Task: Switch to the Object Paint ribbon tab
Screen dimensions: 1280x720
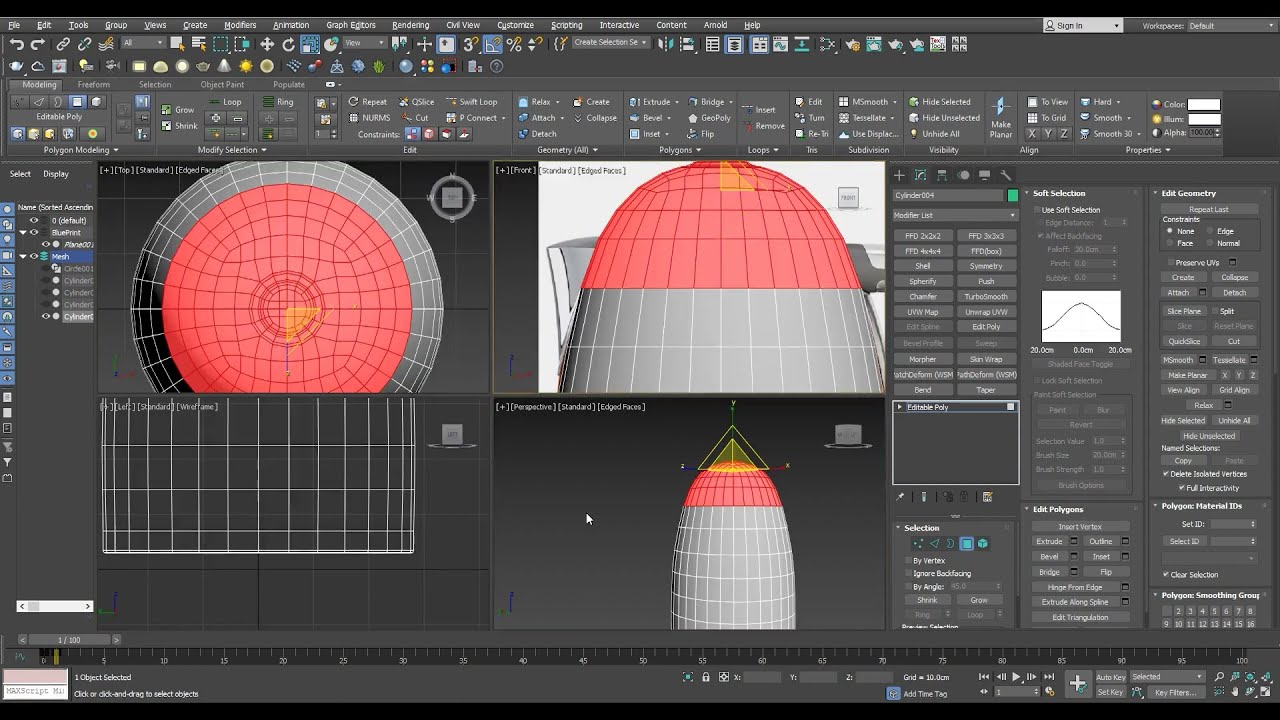Action: click(x=222, y=85)
